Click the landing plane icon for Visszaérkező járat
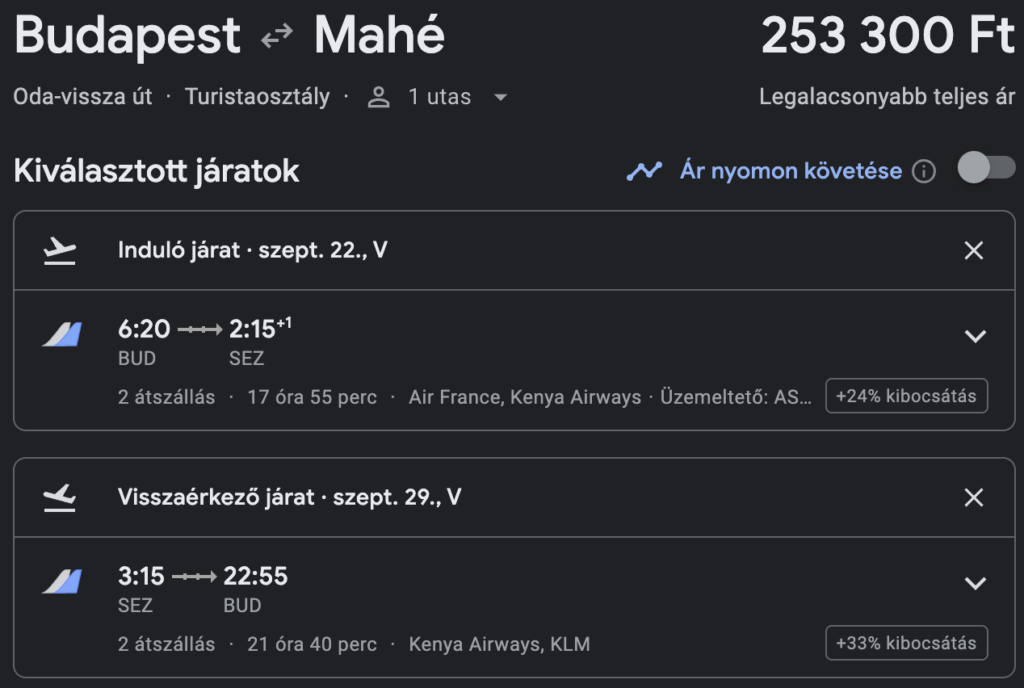 coord(59,498)
